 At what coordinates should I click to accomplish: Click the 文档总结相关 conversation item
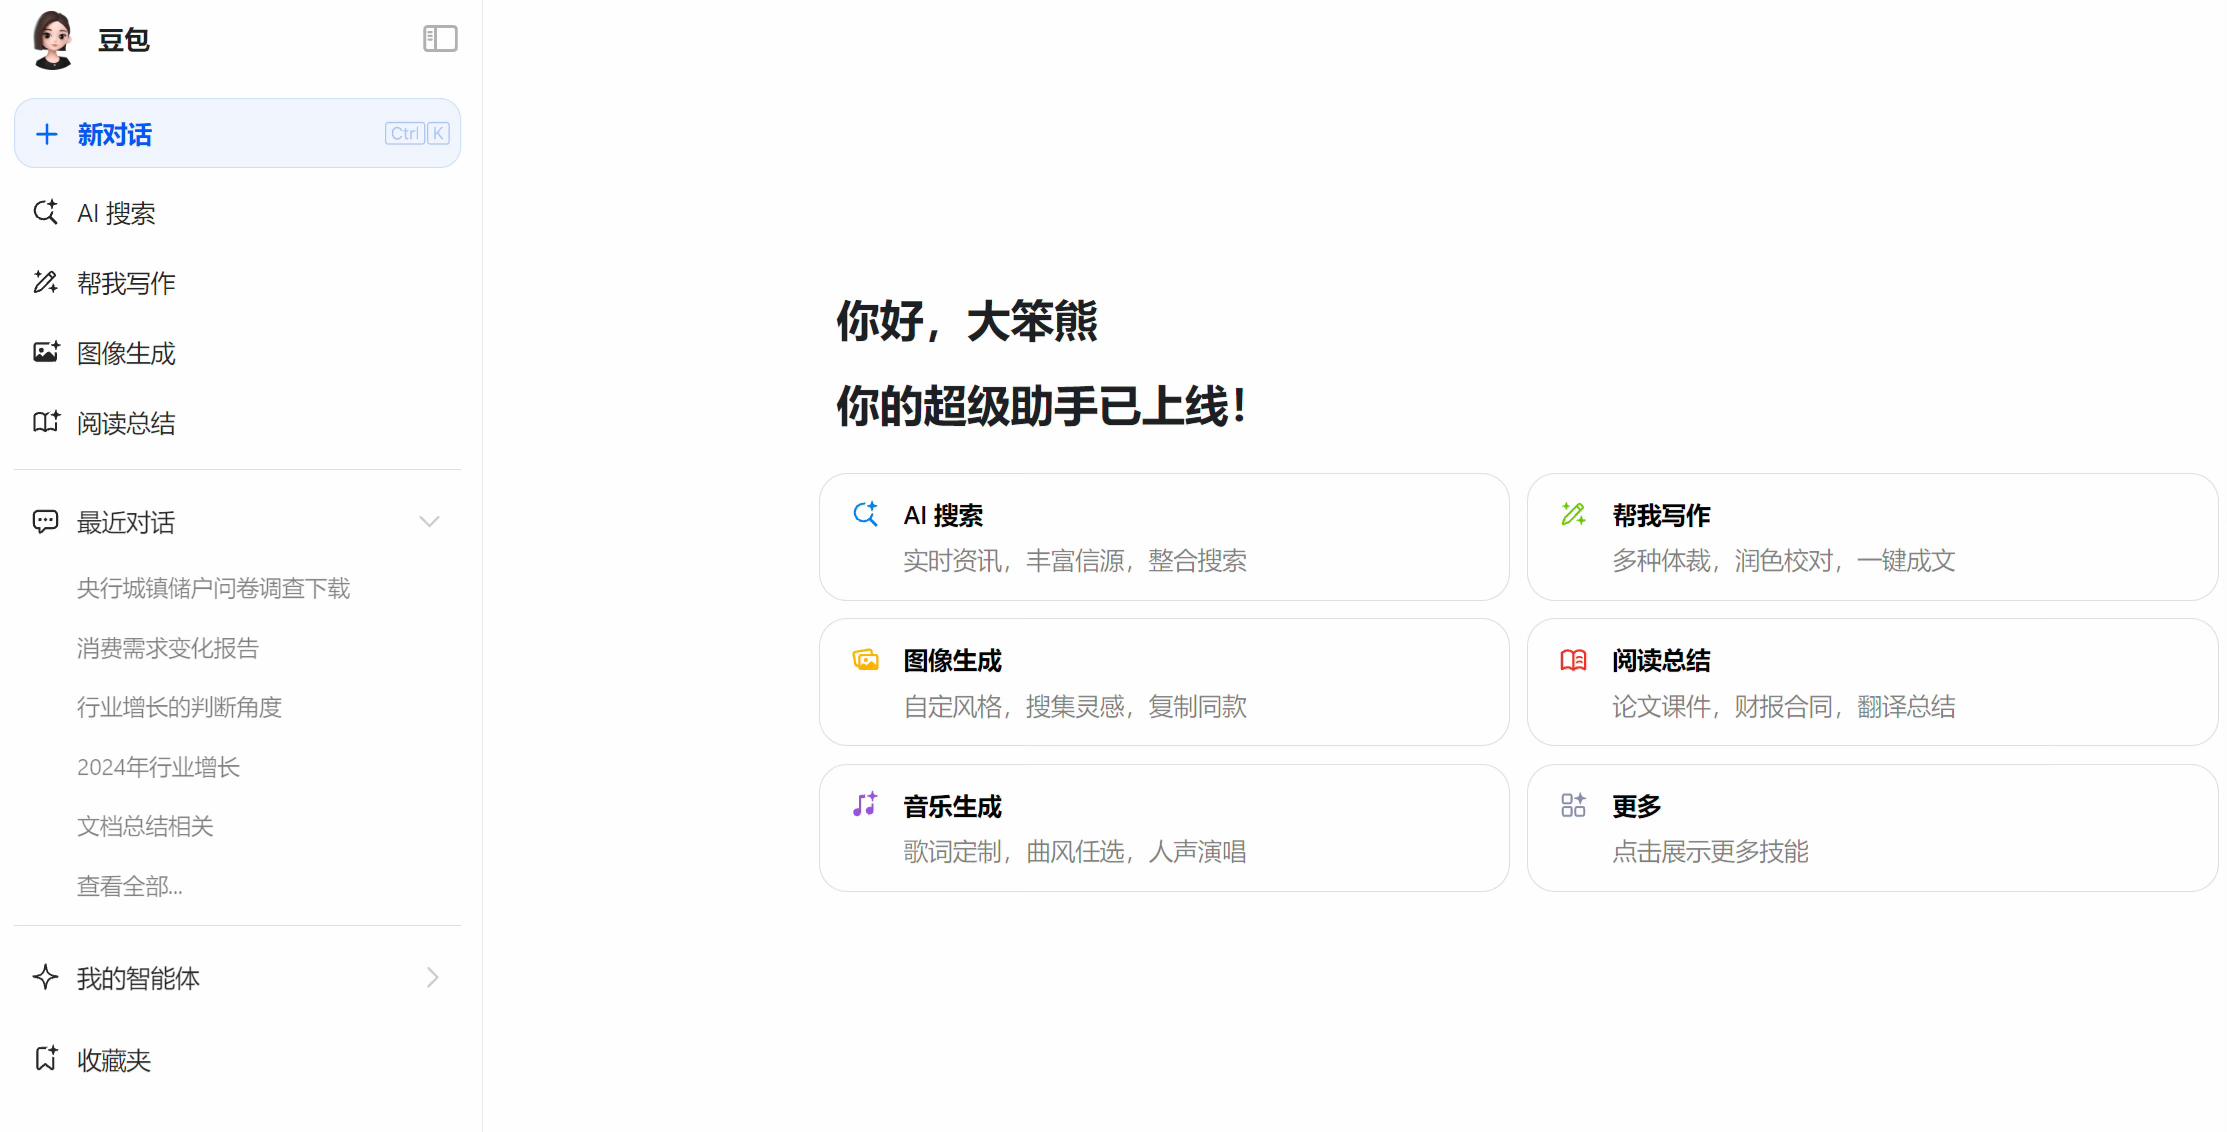pos(144,826)
